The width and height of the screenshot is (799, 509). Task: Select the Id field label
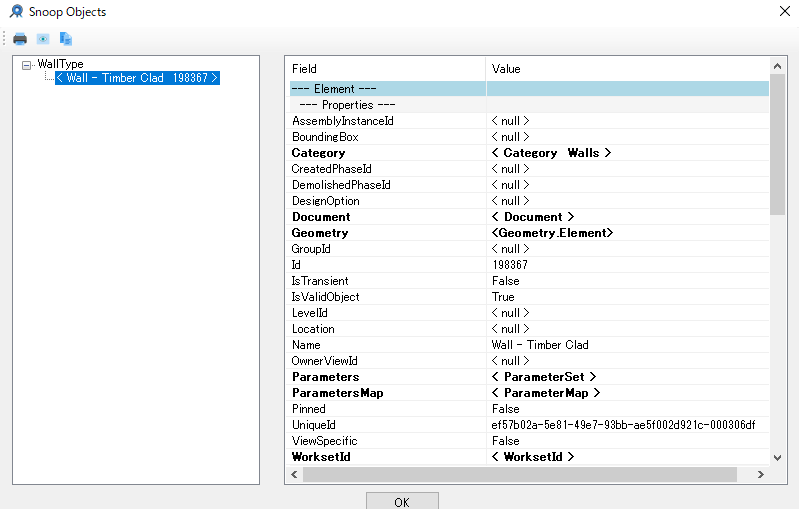(x=296, y=264)
